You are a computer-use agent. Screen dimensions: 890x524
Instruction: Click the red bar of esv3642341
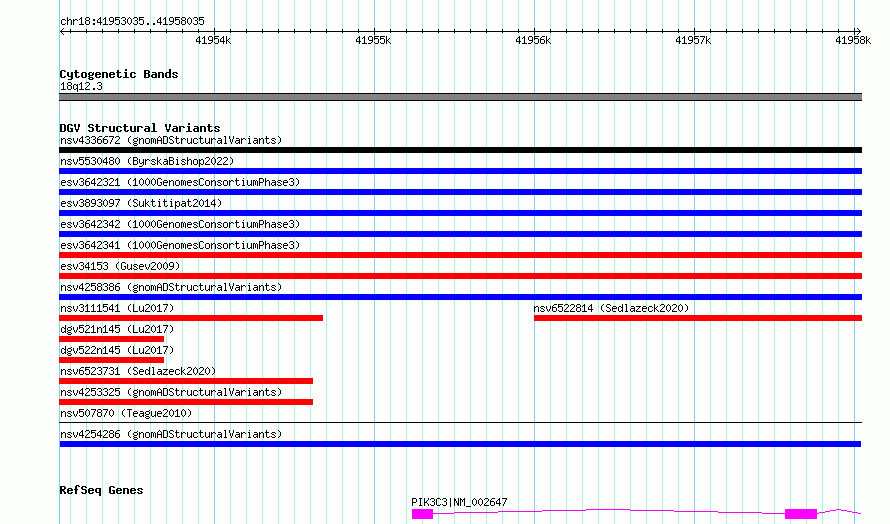click(460, 255)
